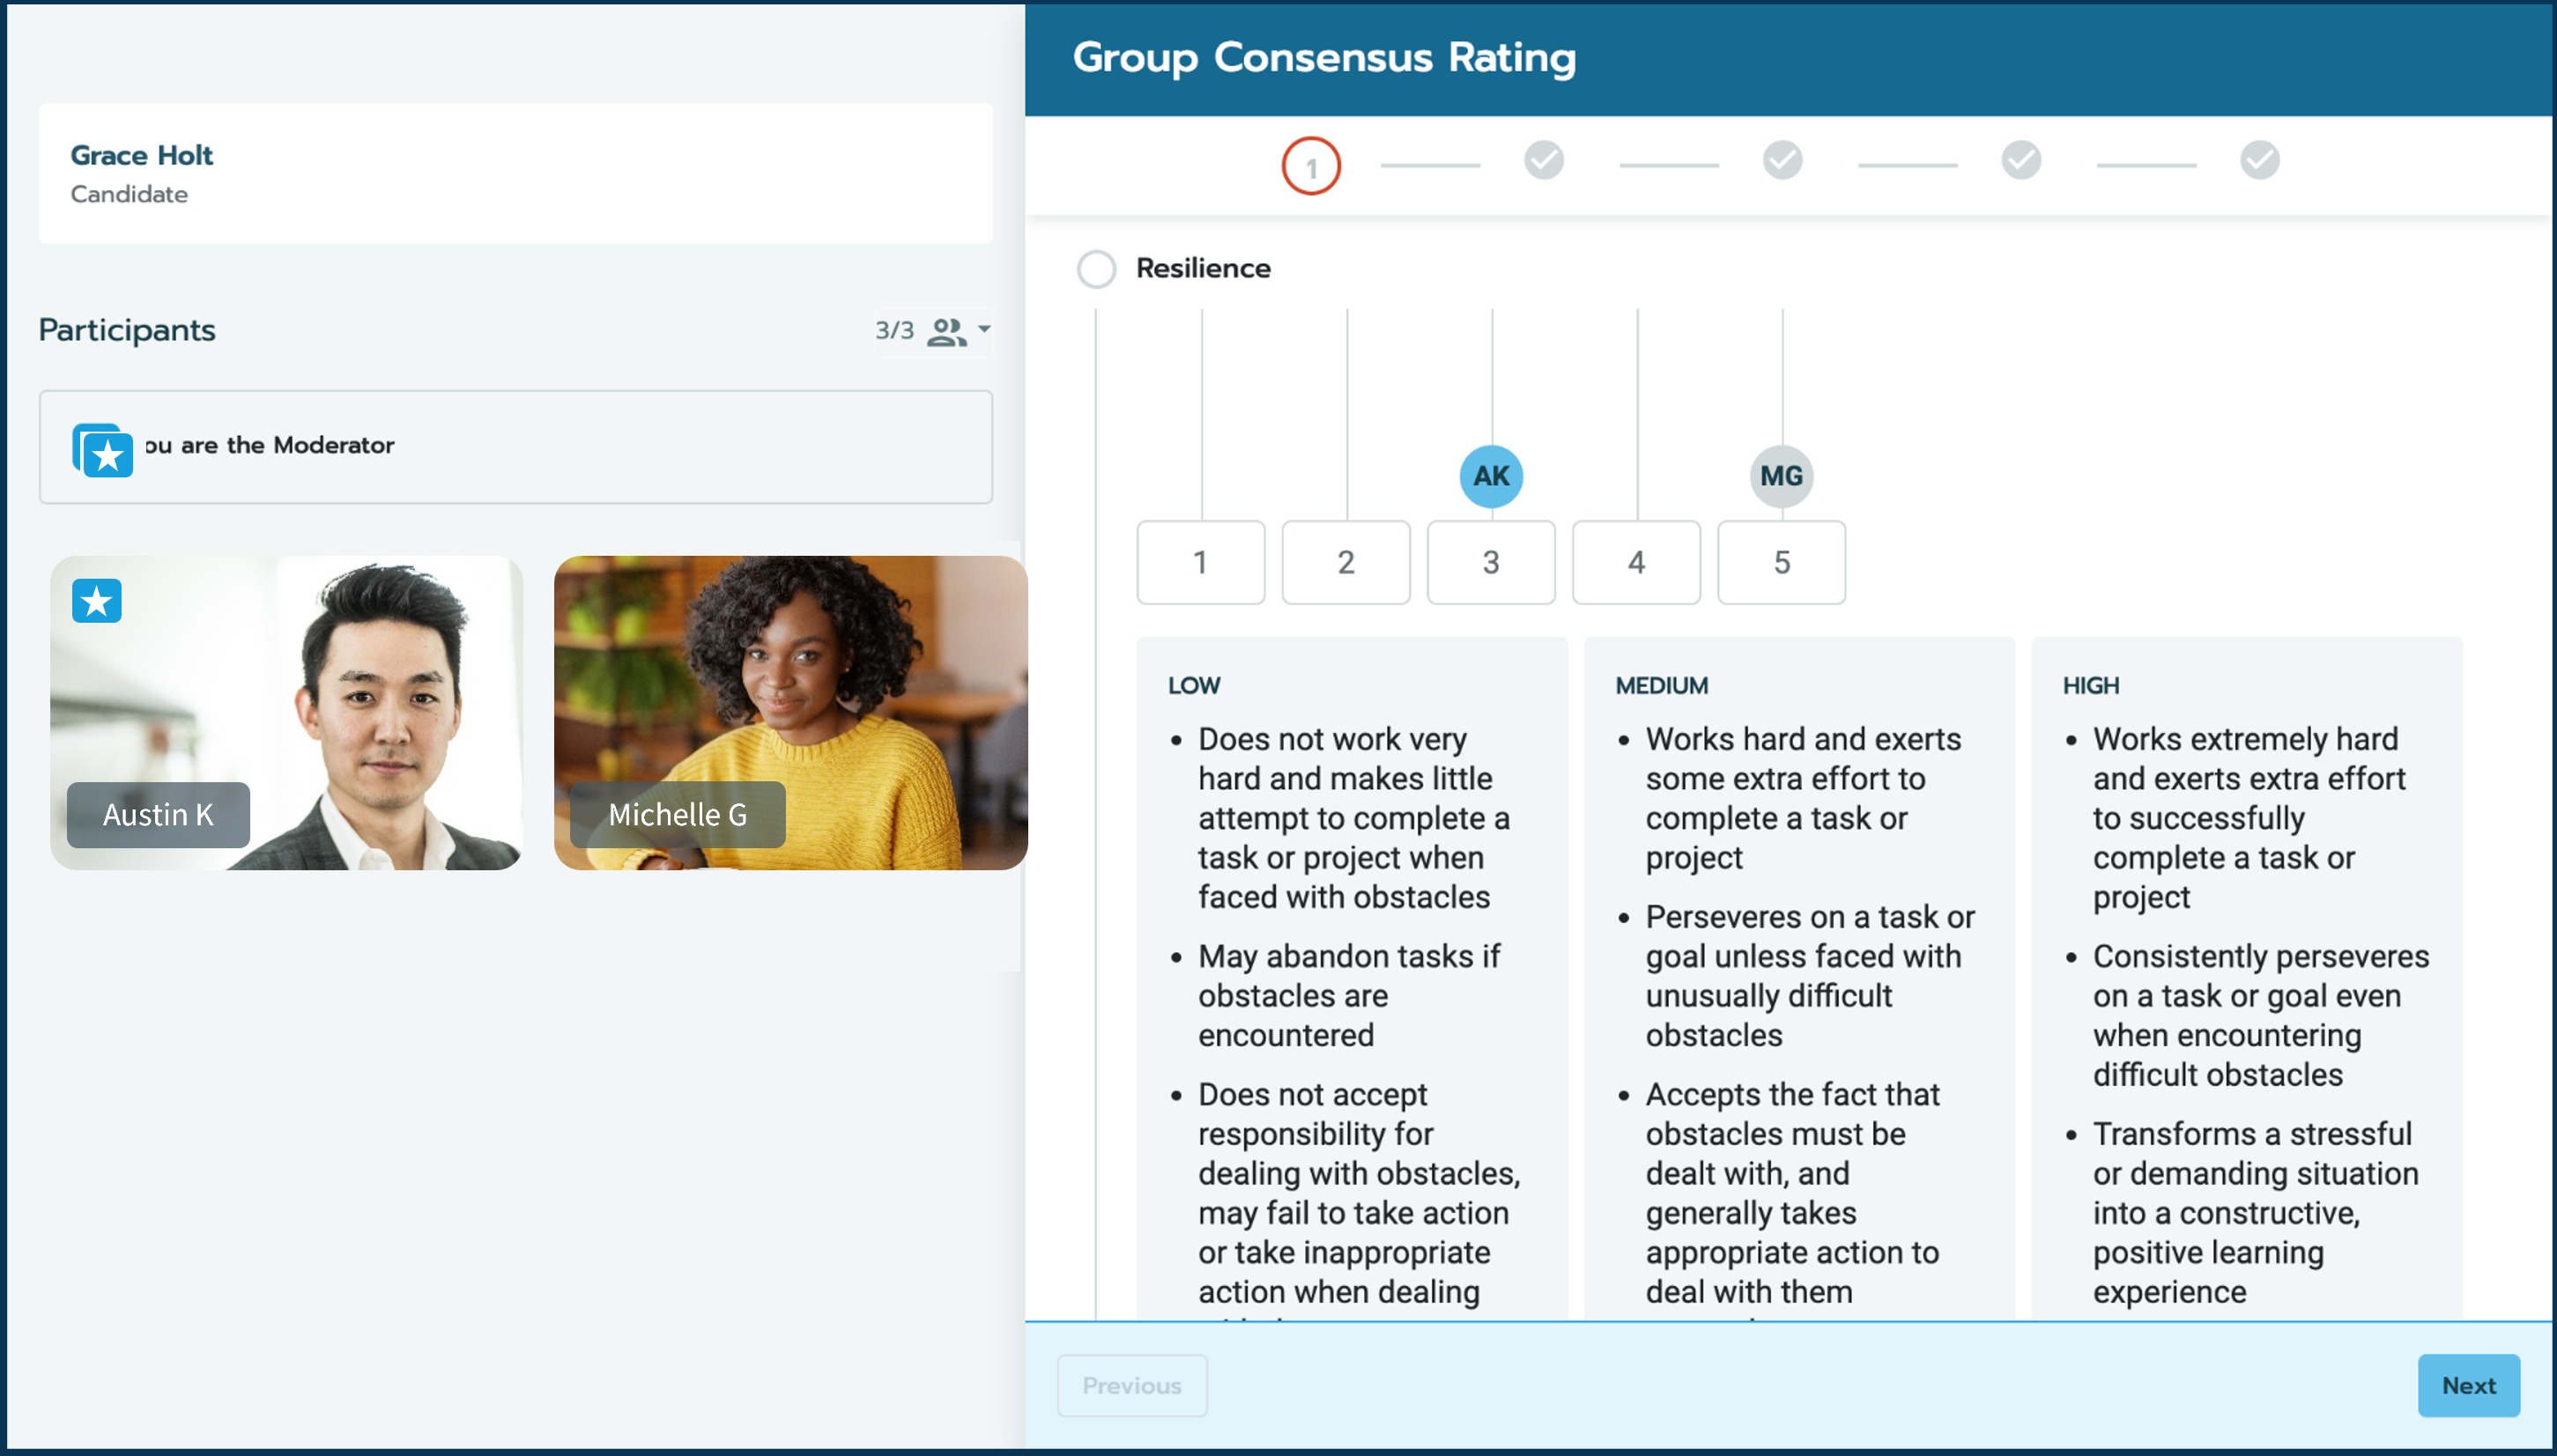2557x1456 pixels.
Task: Click the participants group icon
Action: click(x=946, y=331)
